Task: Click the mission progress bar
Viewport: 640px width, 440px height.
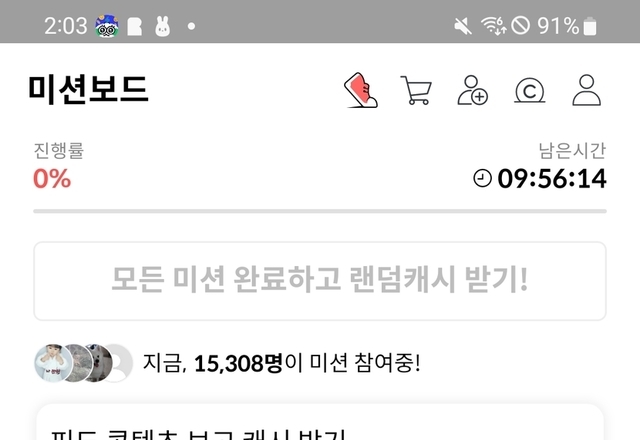Action: 320,211
